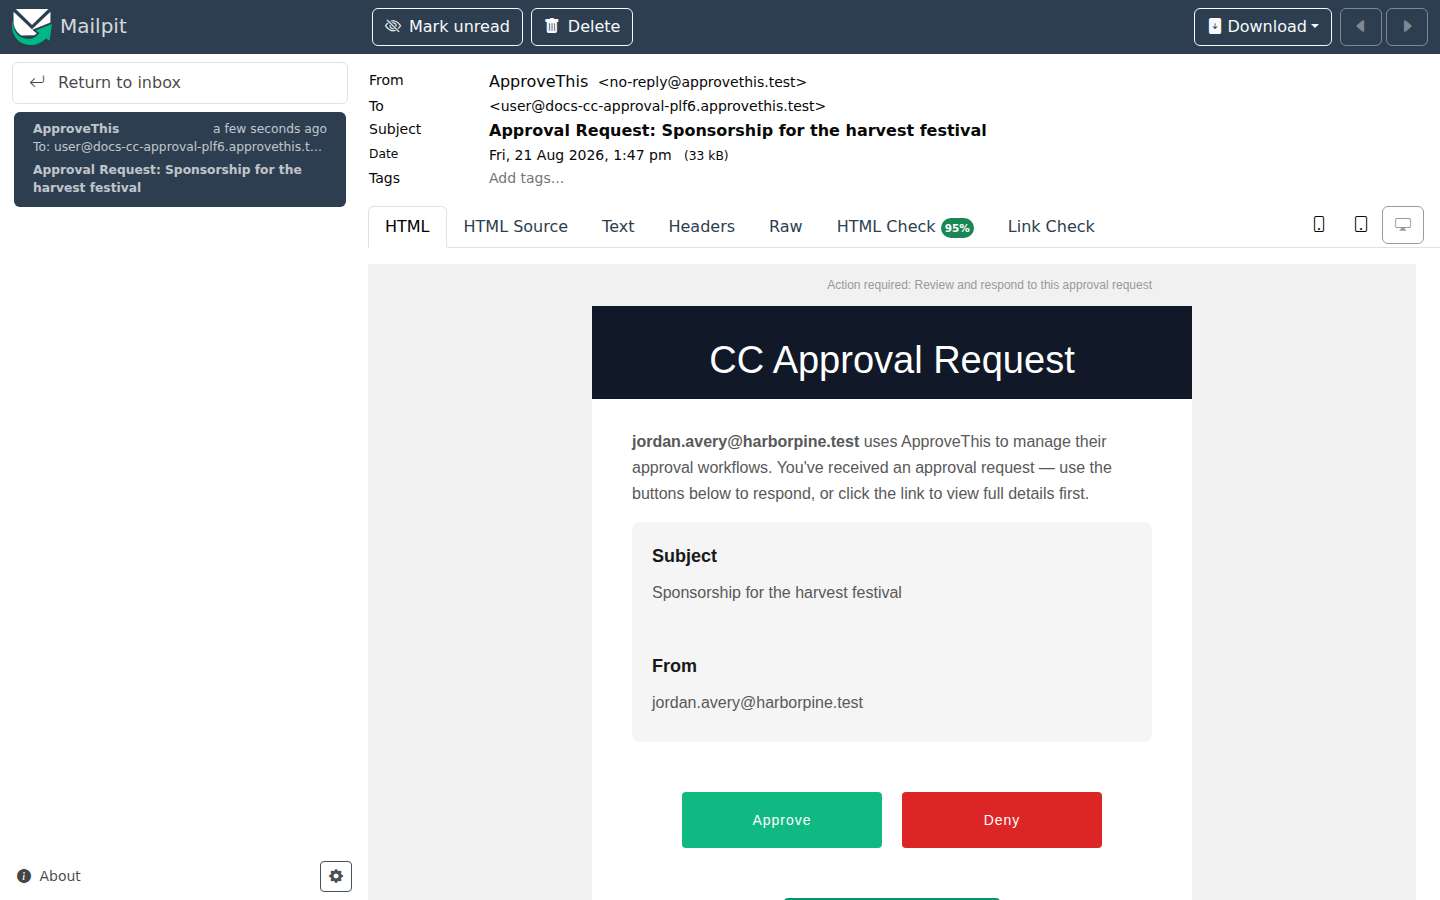Open settings via the gear icon

point(336,876)
